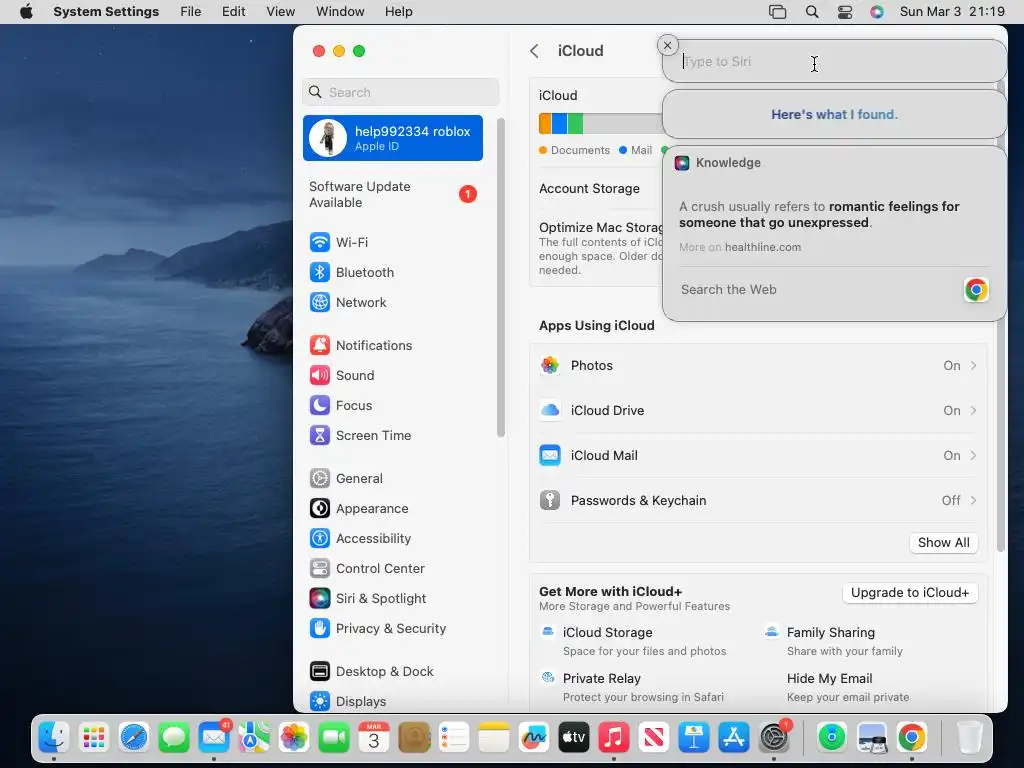
Task: Open Freeform from the dock
Action: (534, 738)
